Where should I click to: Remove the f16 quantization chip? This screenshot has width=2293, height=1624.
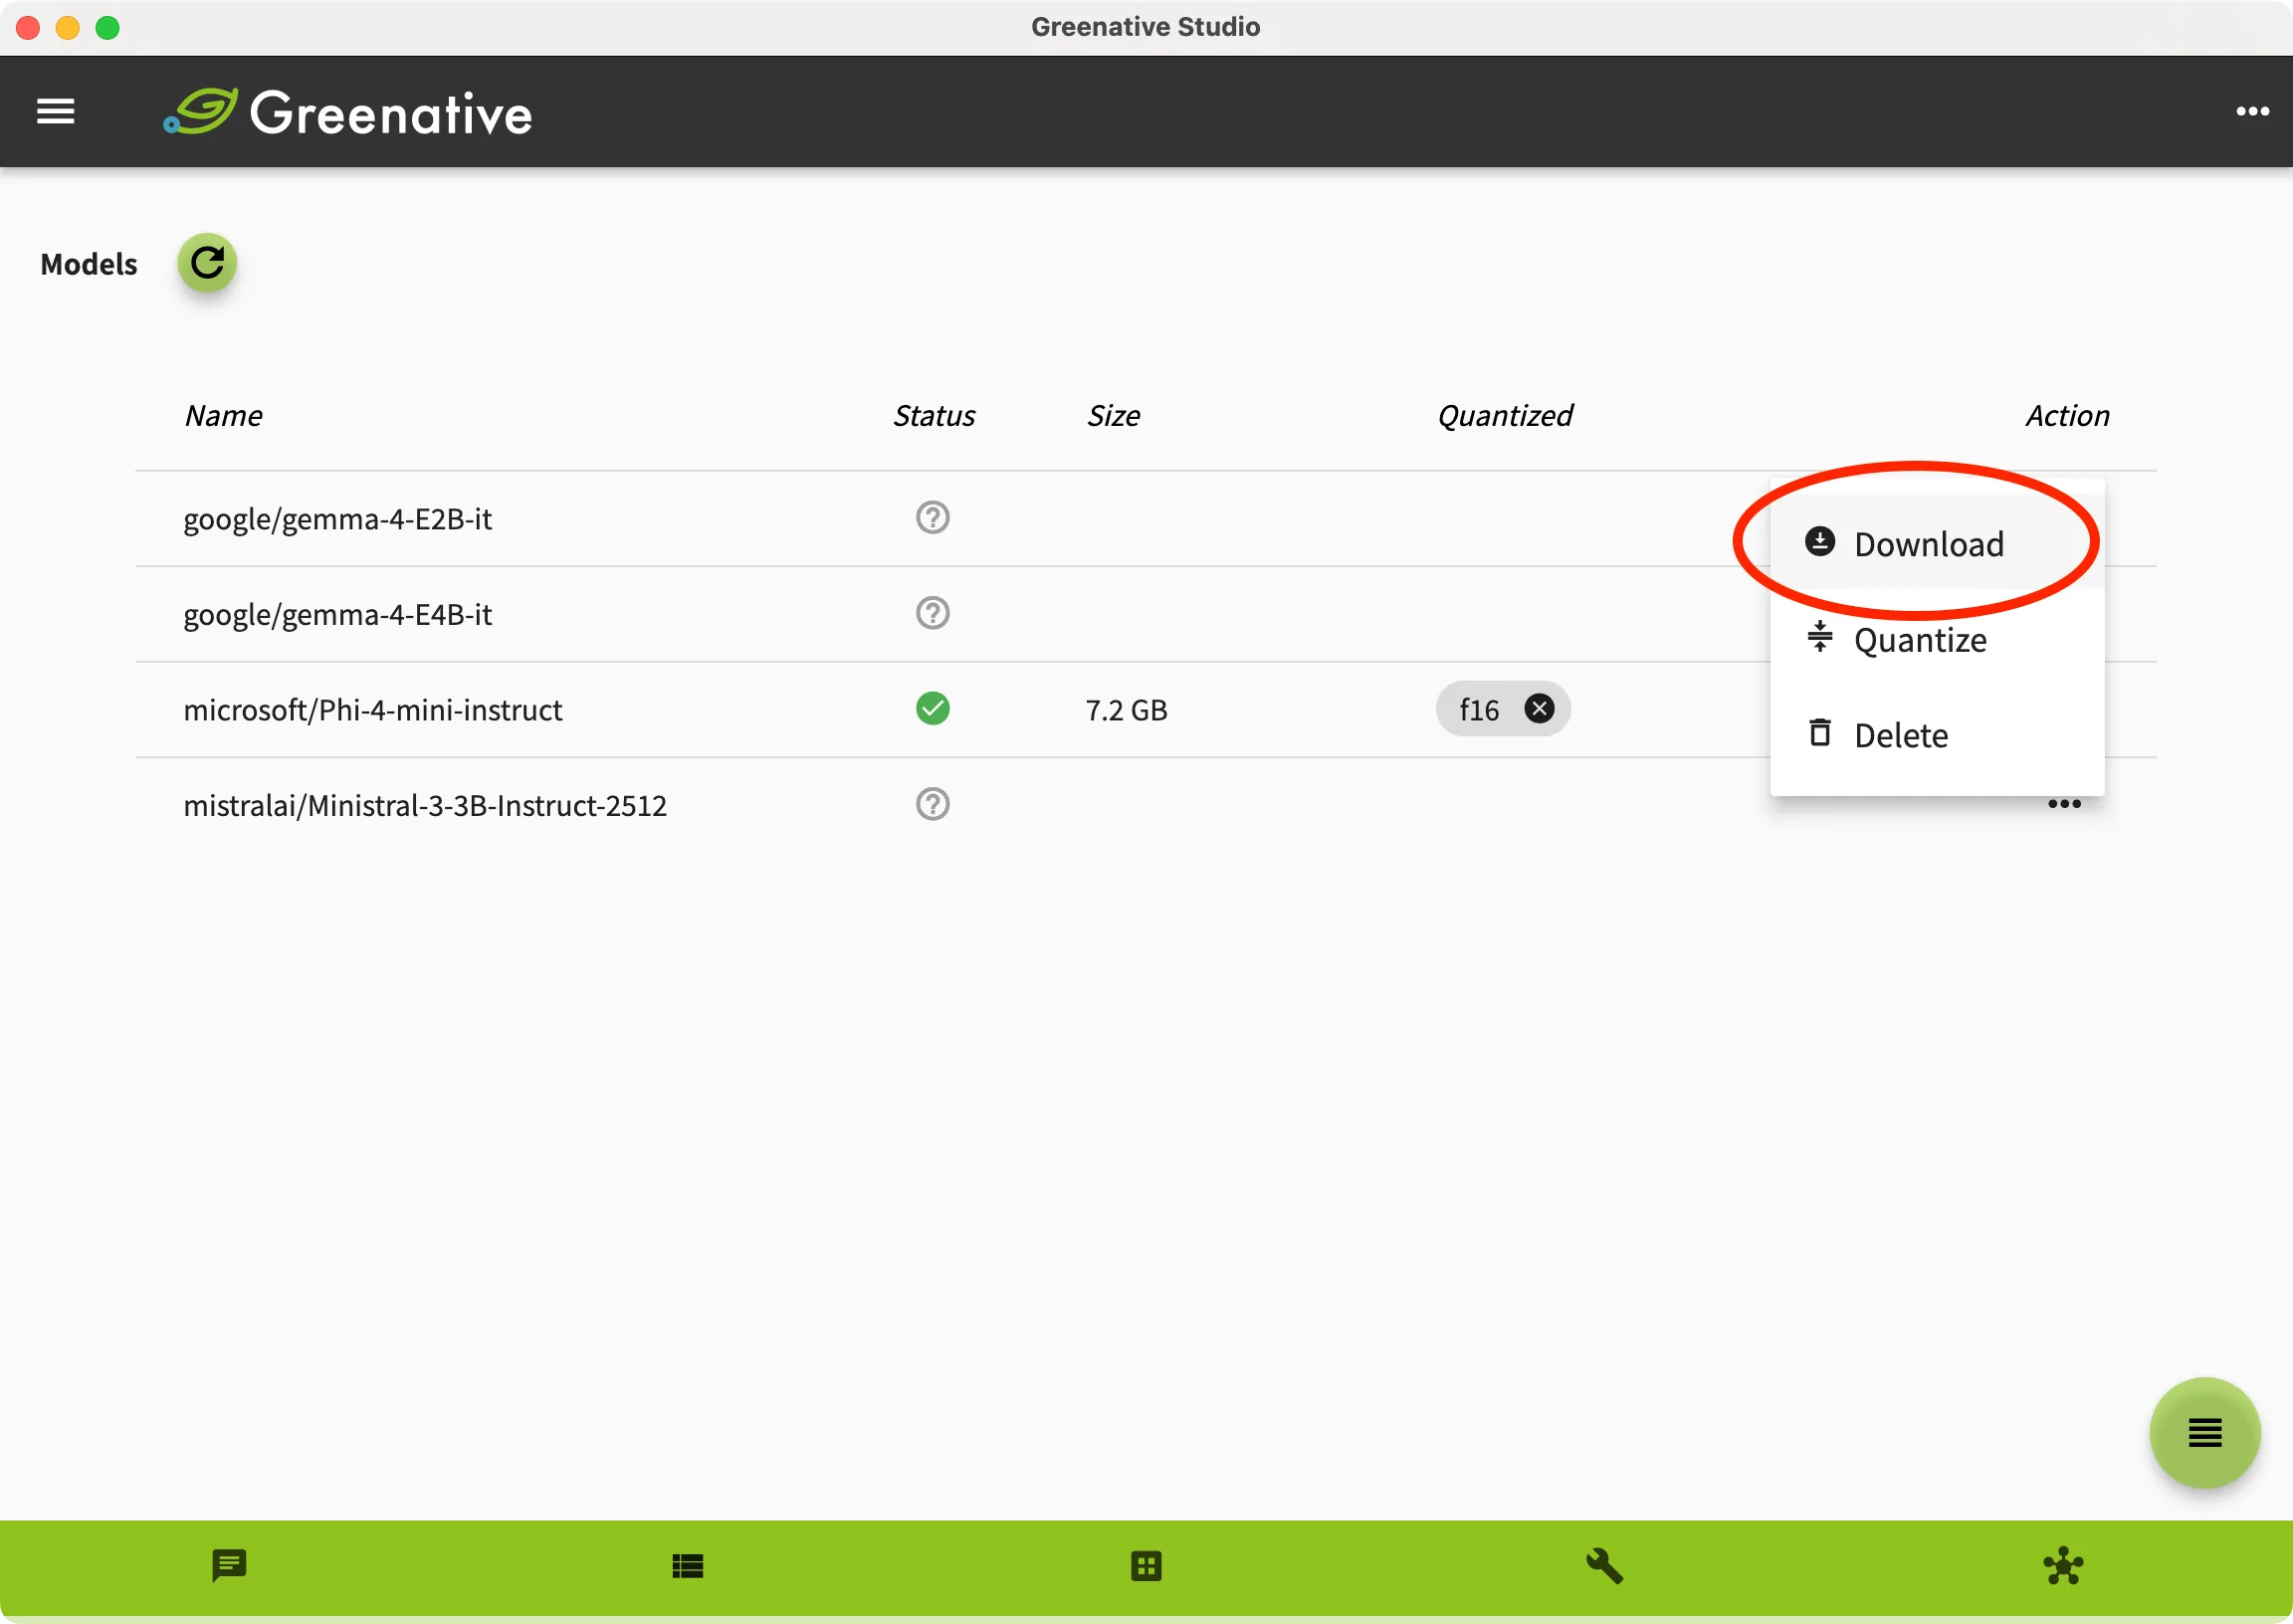1540,709
